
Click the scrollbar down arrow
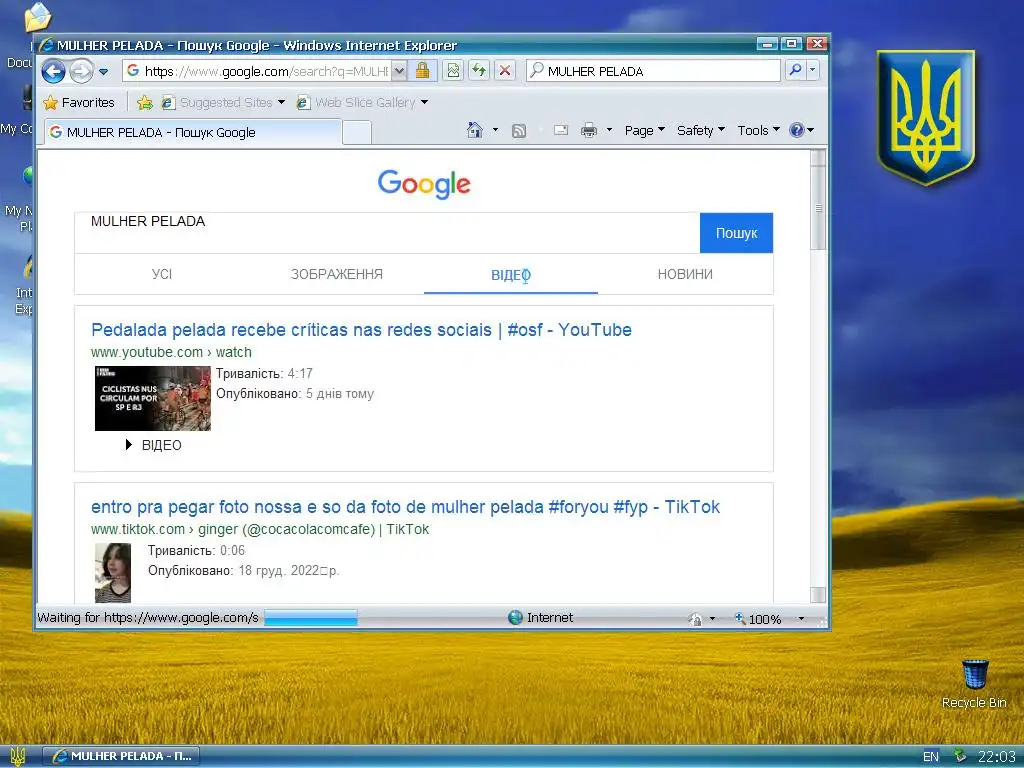[x=818, y=594]
